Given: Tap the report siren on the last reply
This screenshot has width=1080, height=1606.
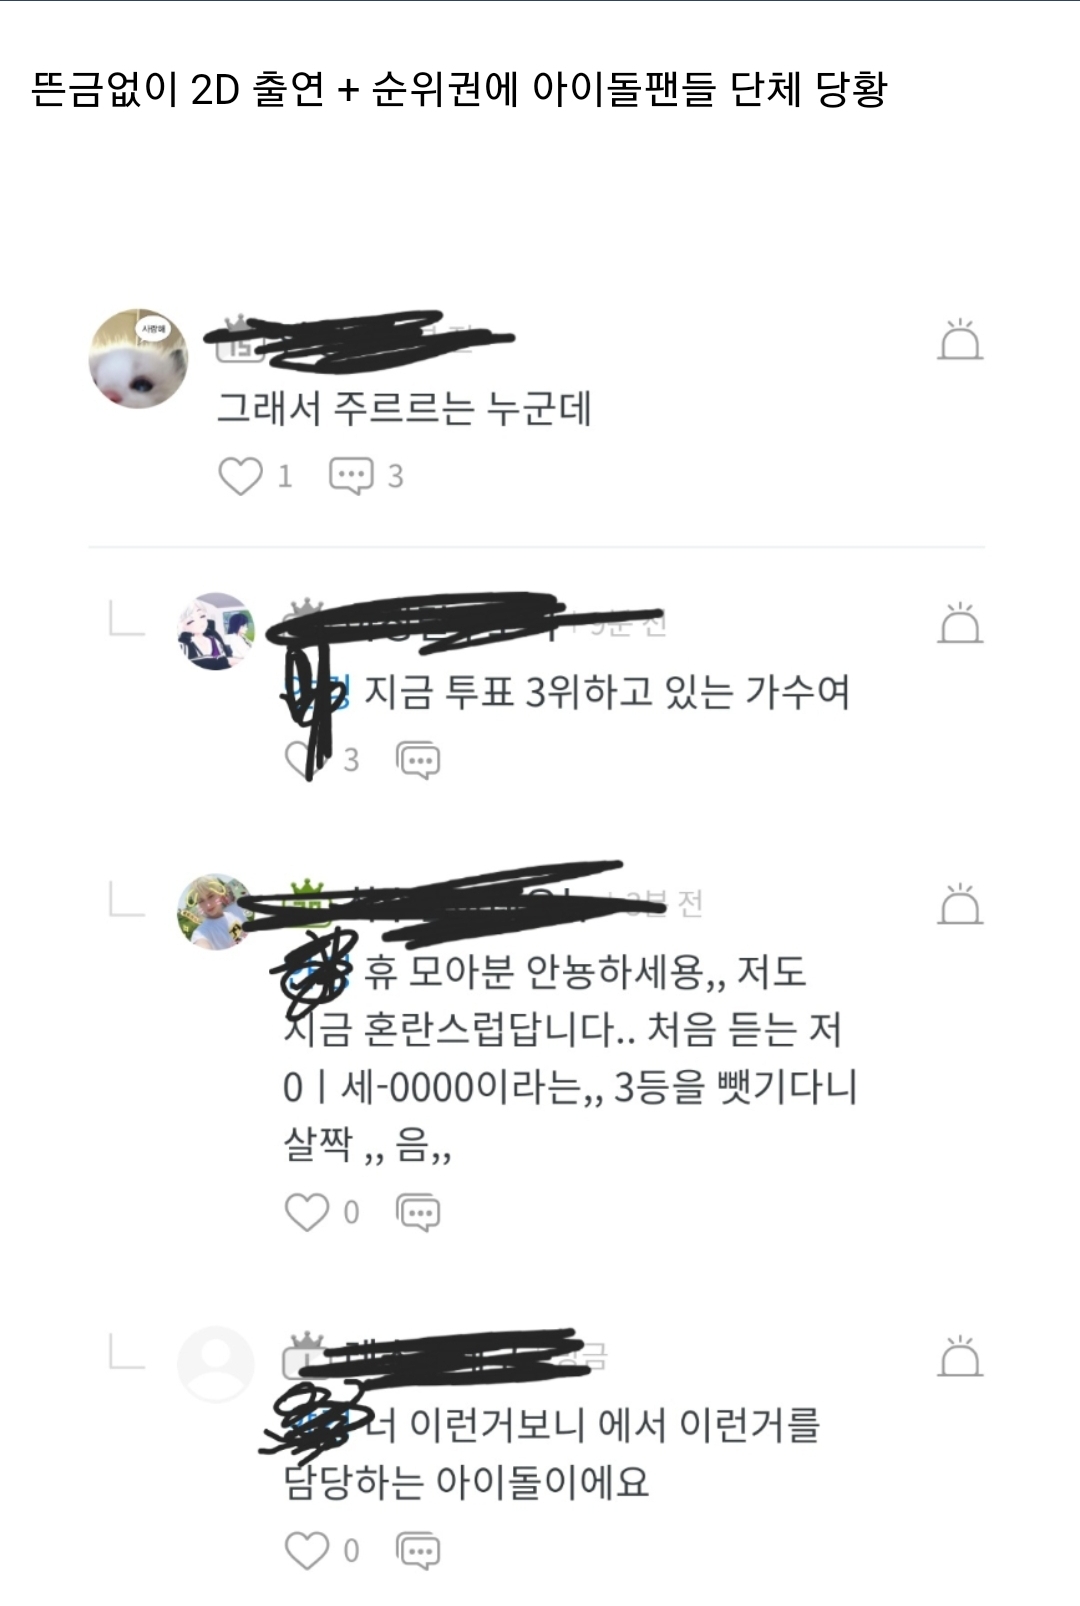Looking at the screenshot, I should pyautogui.click(x=960, y=1356).
